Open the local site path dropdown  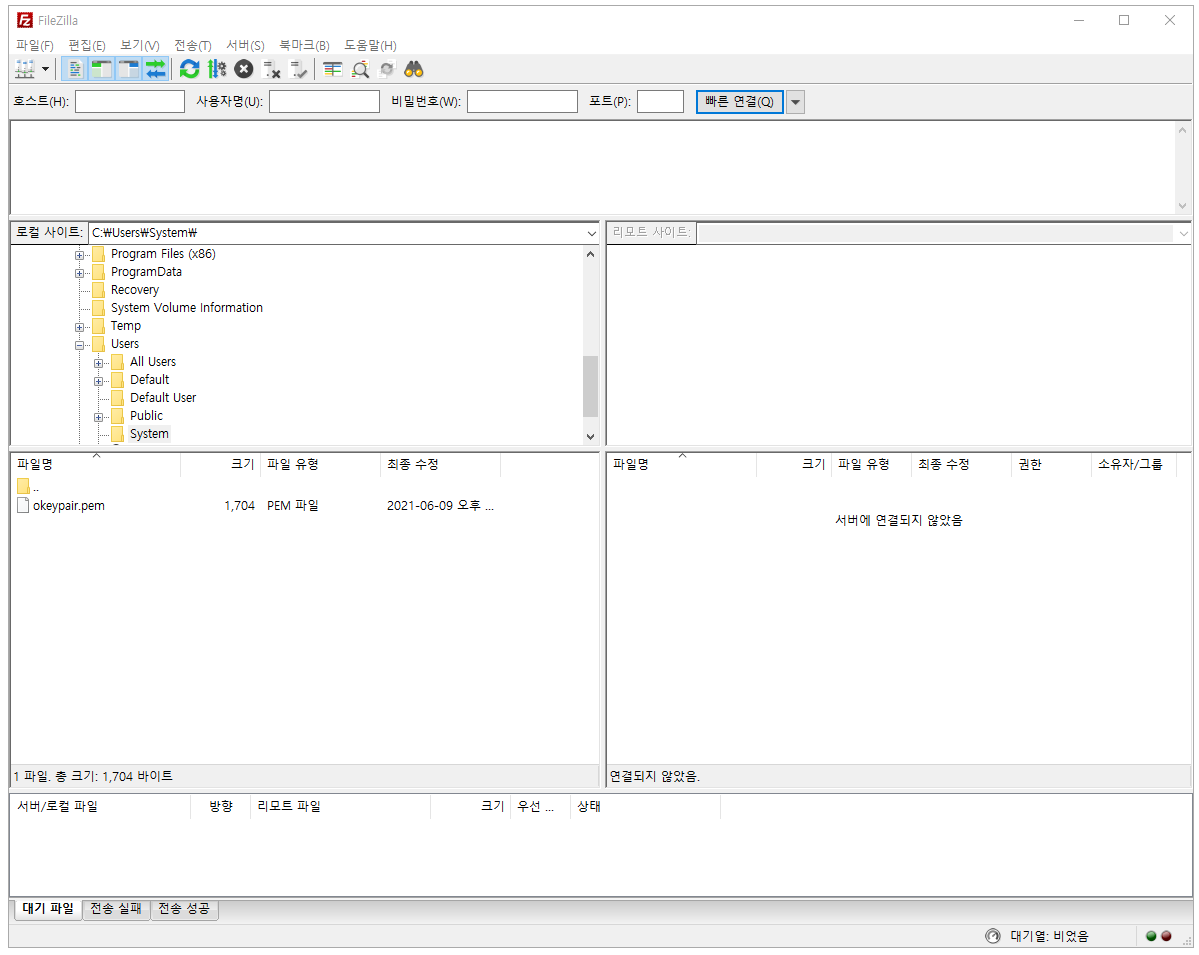592,233
